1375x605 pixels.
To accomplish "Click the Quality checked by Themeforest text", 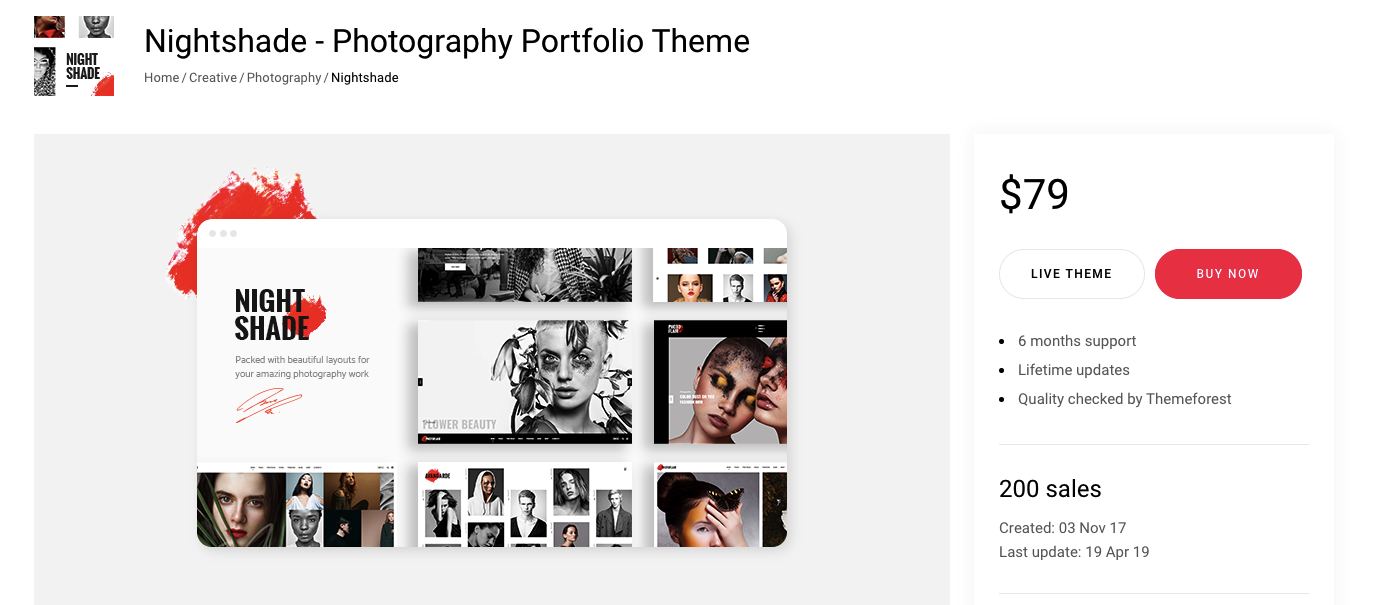I will 1124,399.
